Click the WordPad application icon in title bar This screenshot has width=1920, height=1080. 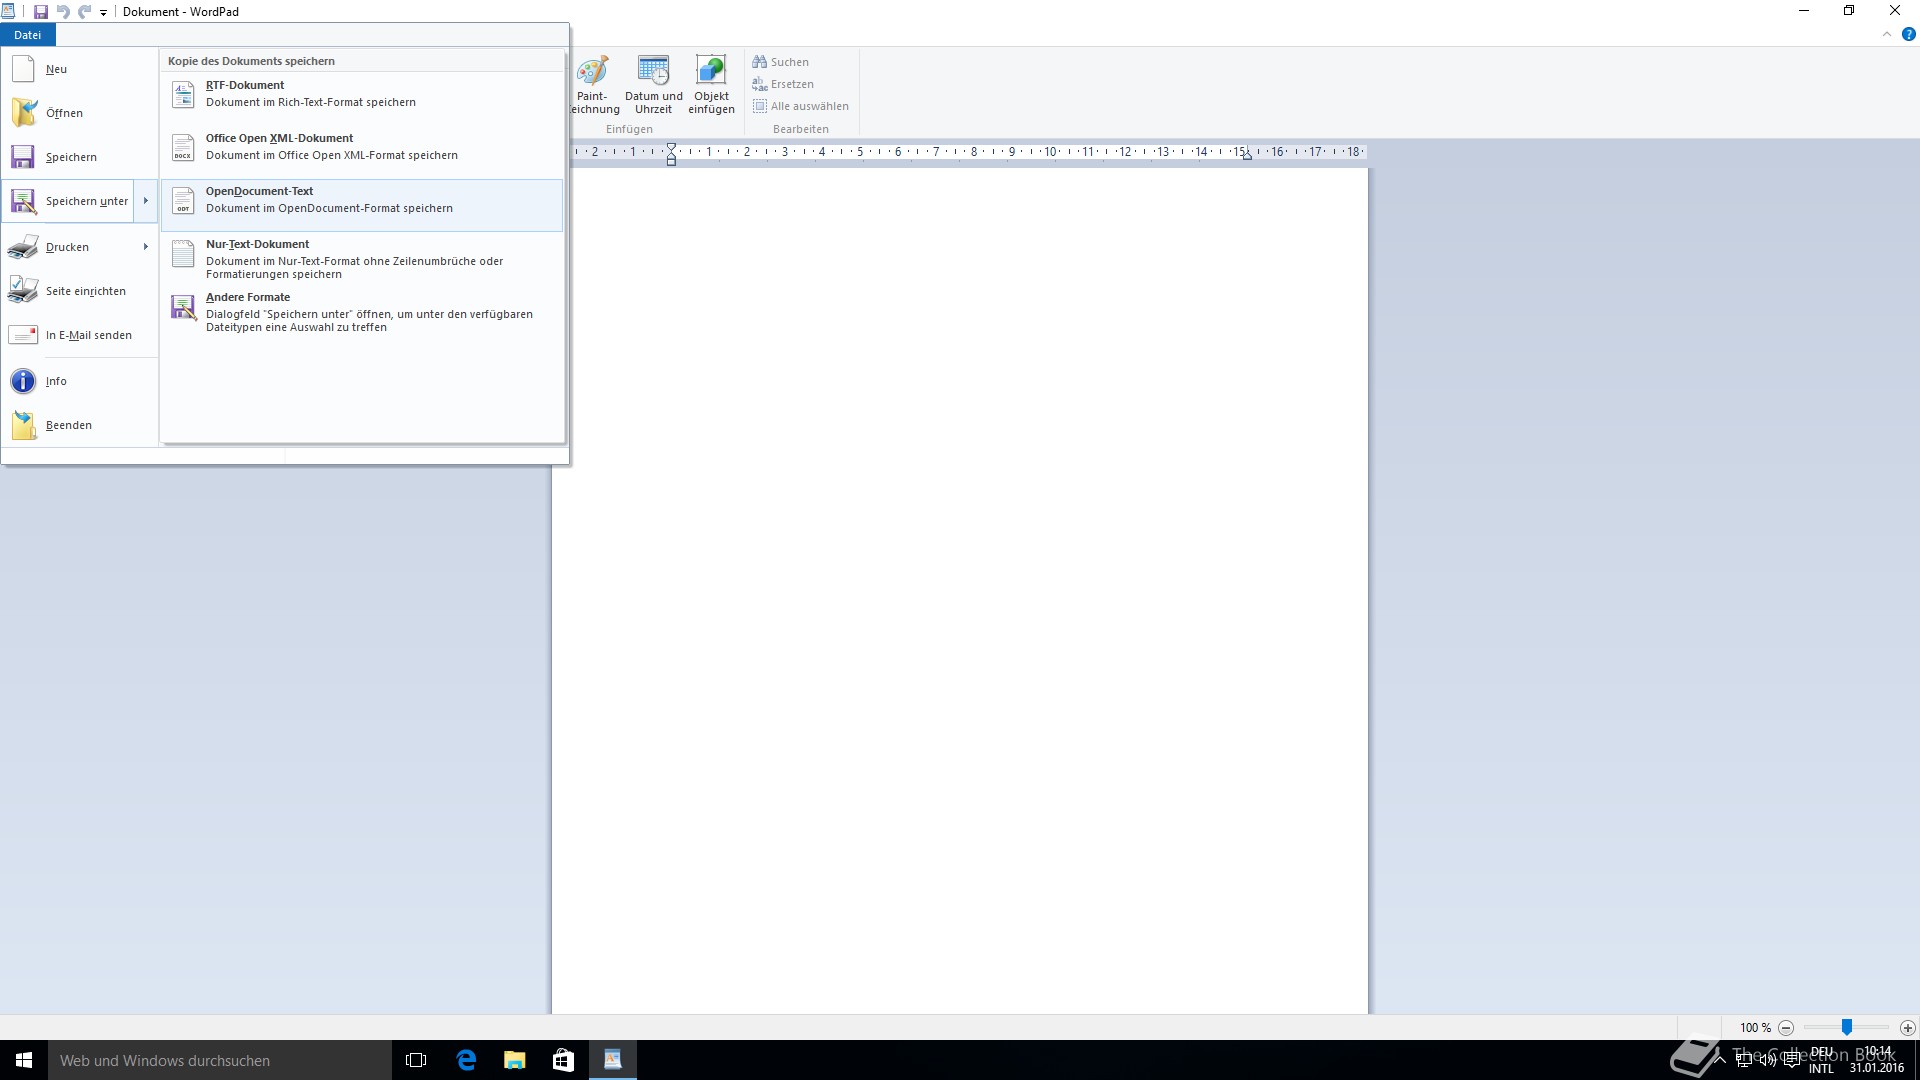8,12
